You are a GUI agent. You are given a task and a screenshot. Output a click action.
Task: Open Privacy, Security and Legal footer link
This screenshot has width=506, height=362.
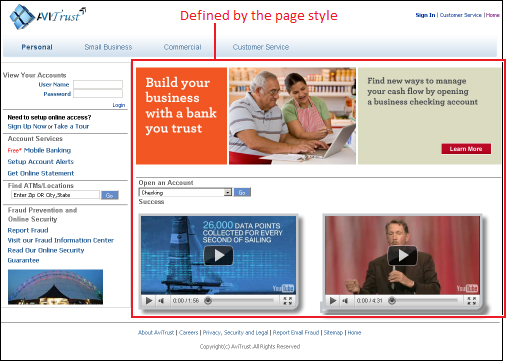tap(235, 333)
